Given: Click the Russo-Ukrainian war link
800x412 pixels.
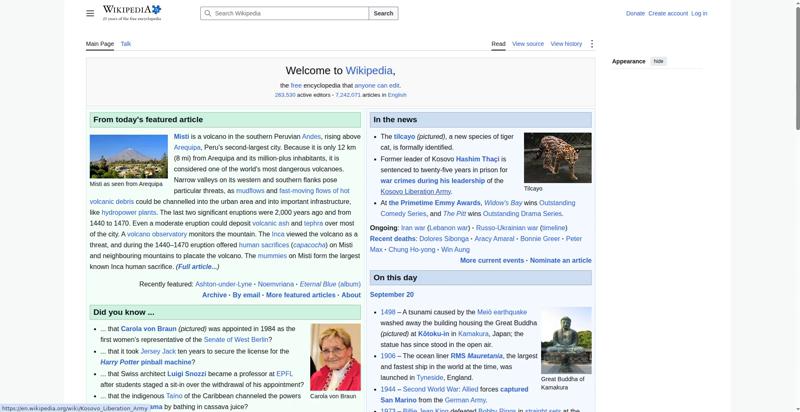Looking at the screenshot, I should click(507, 228).
